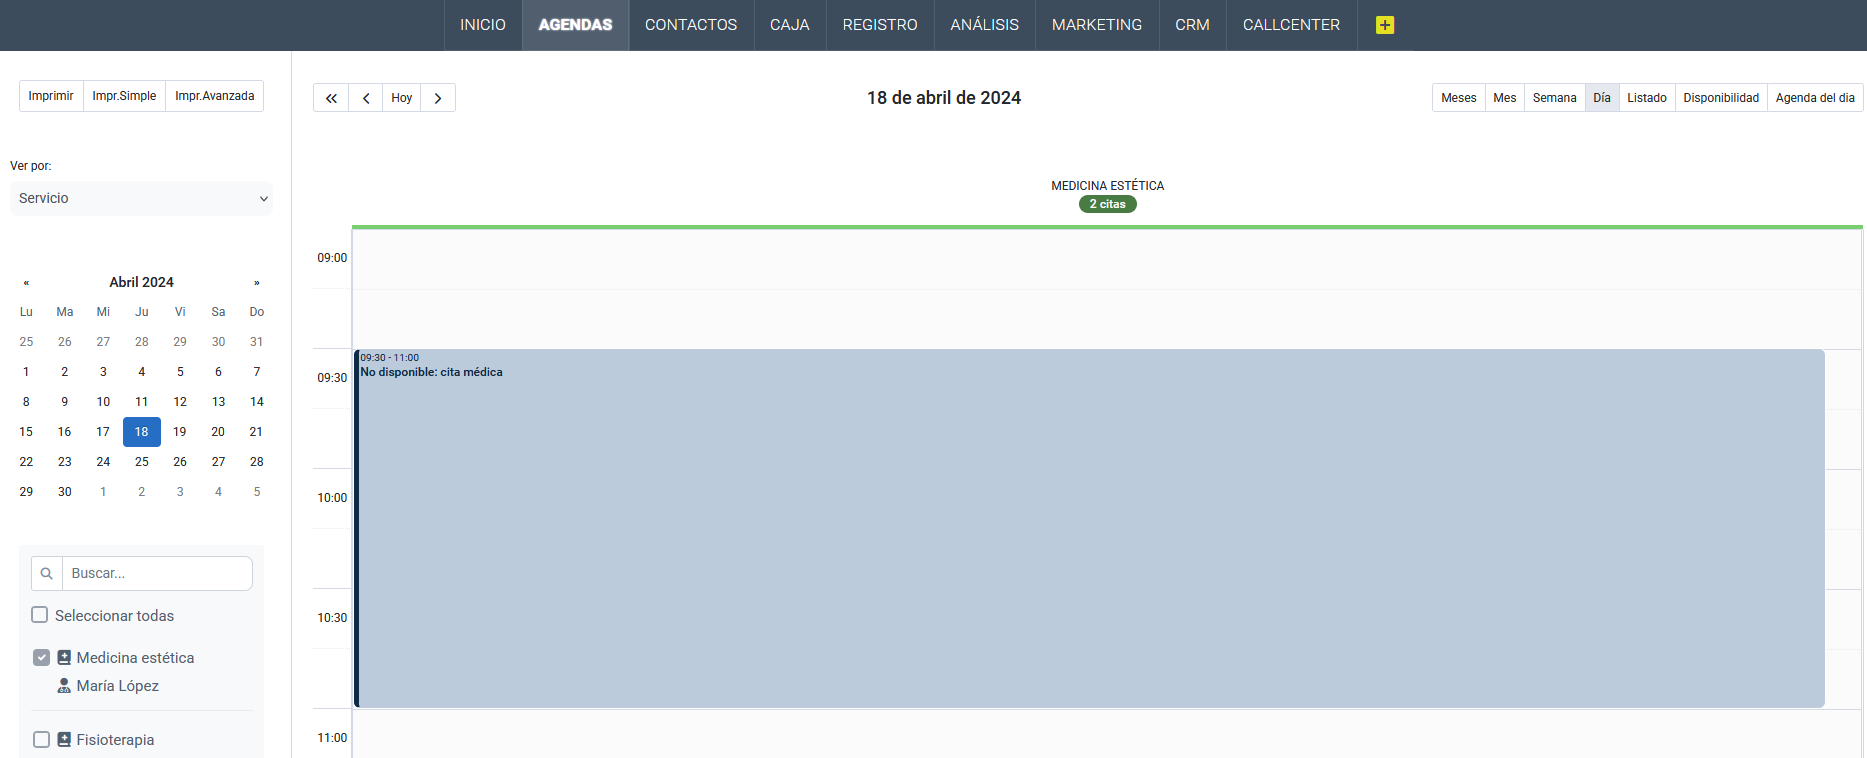Open the CRM menu
The image size is (1867, 758).
click(1192, 25)
